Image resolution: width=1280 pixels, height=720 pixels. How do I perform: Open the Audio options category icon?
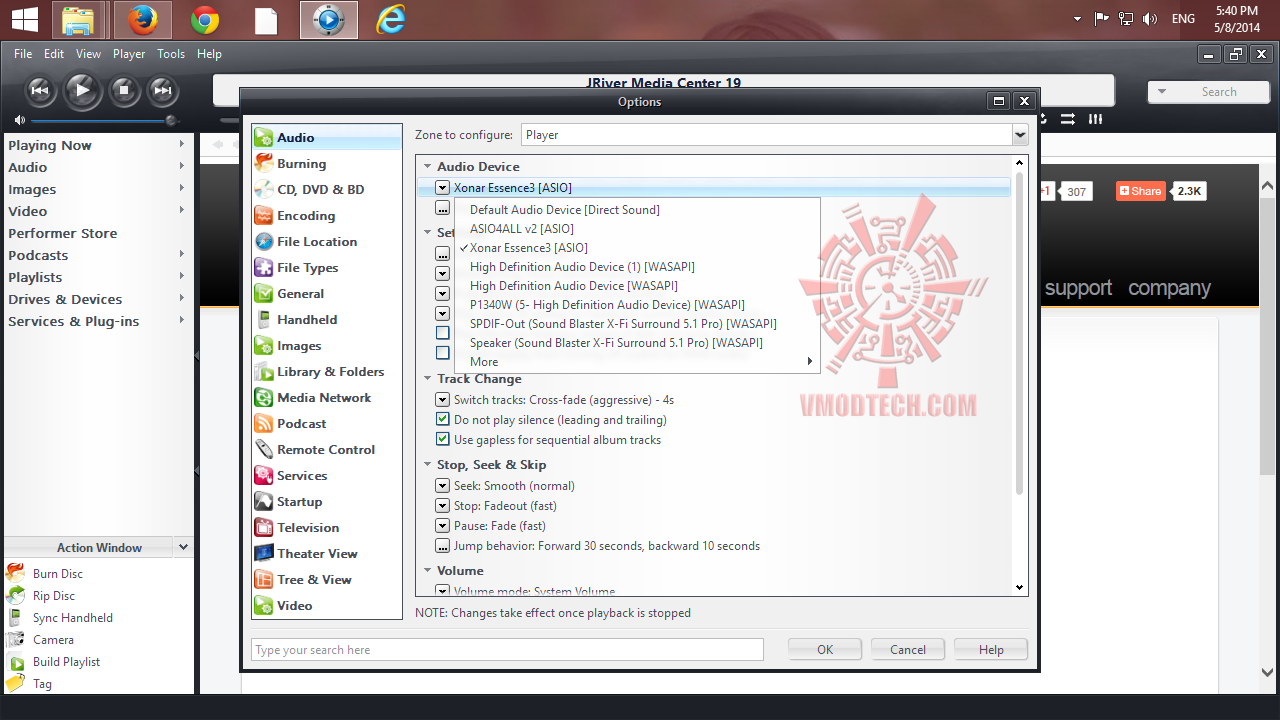[264, 137]
